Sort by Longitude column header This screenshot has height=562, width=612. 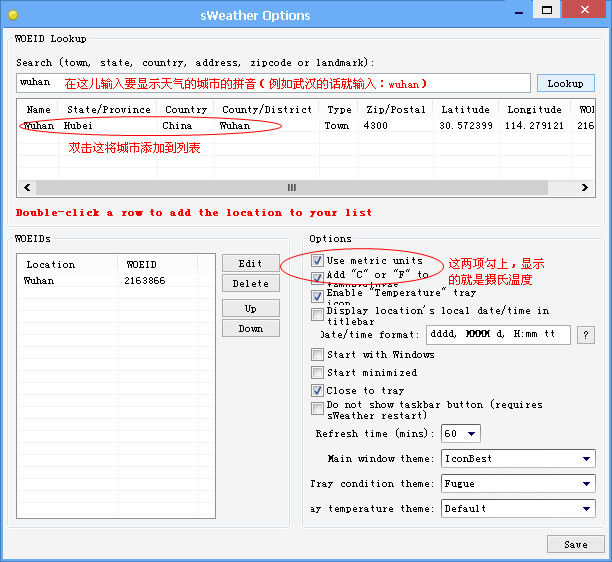[535, 109]
